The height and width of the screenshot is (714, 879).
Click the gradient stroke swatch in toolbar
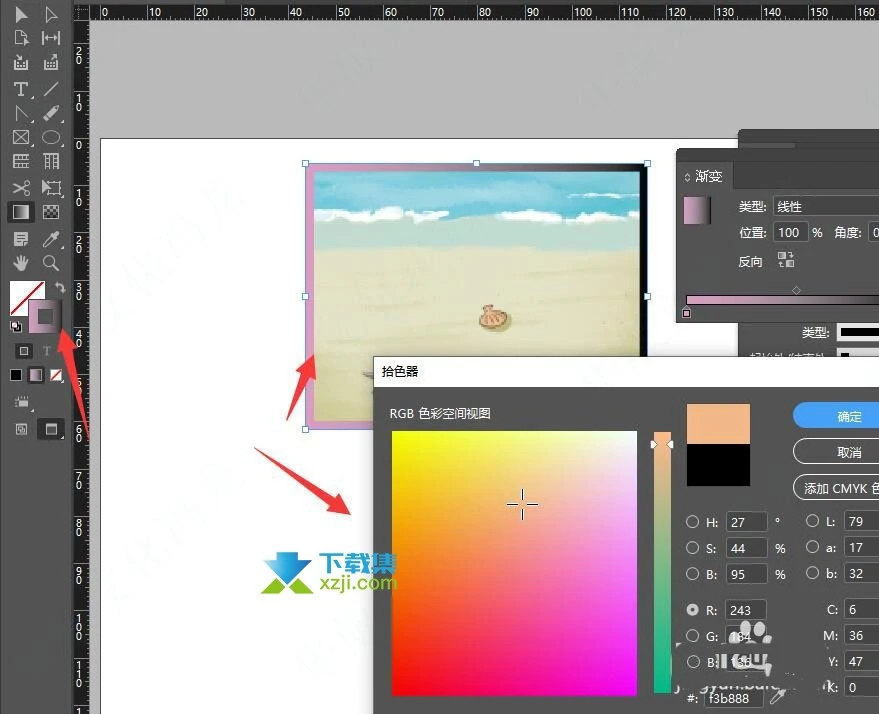(45, 317)
